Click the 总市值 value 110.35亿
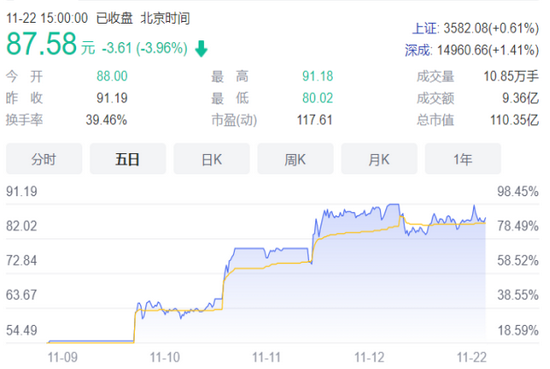 pos(514,120)
